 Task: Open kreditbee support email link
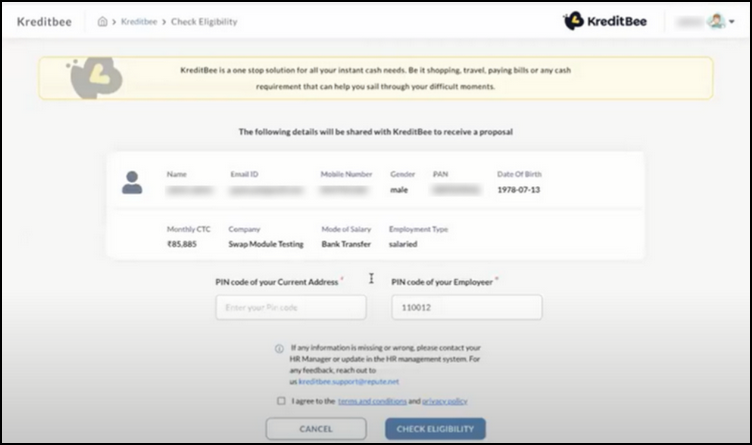point(349,382)
